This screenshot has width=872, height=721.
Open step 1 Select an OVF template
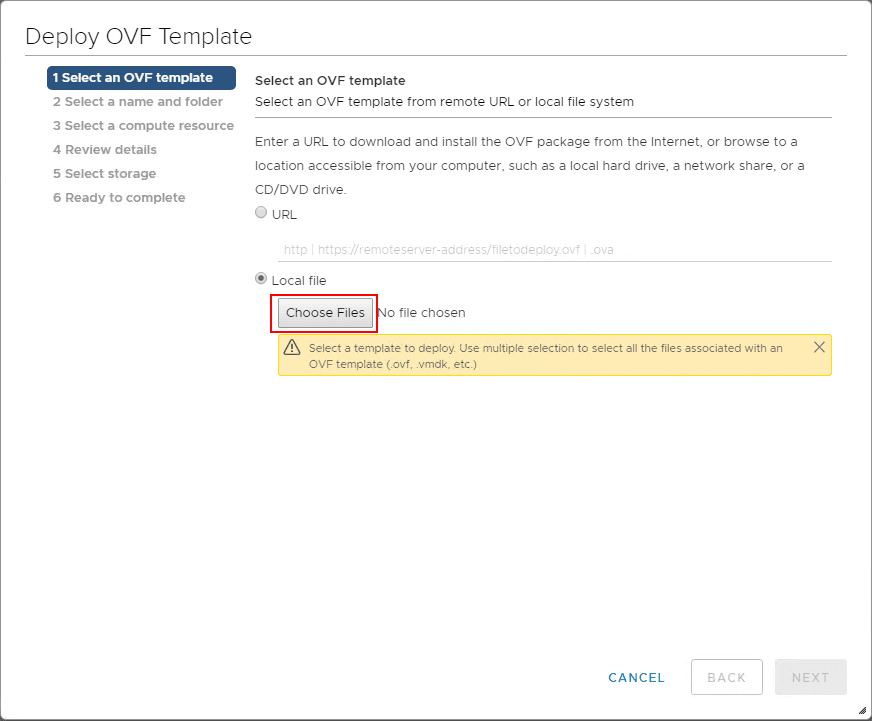point(141,78)
